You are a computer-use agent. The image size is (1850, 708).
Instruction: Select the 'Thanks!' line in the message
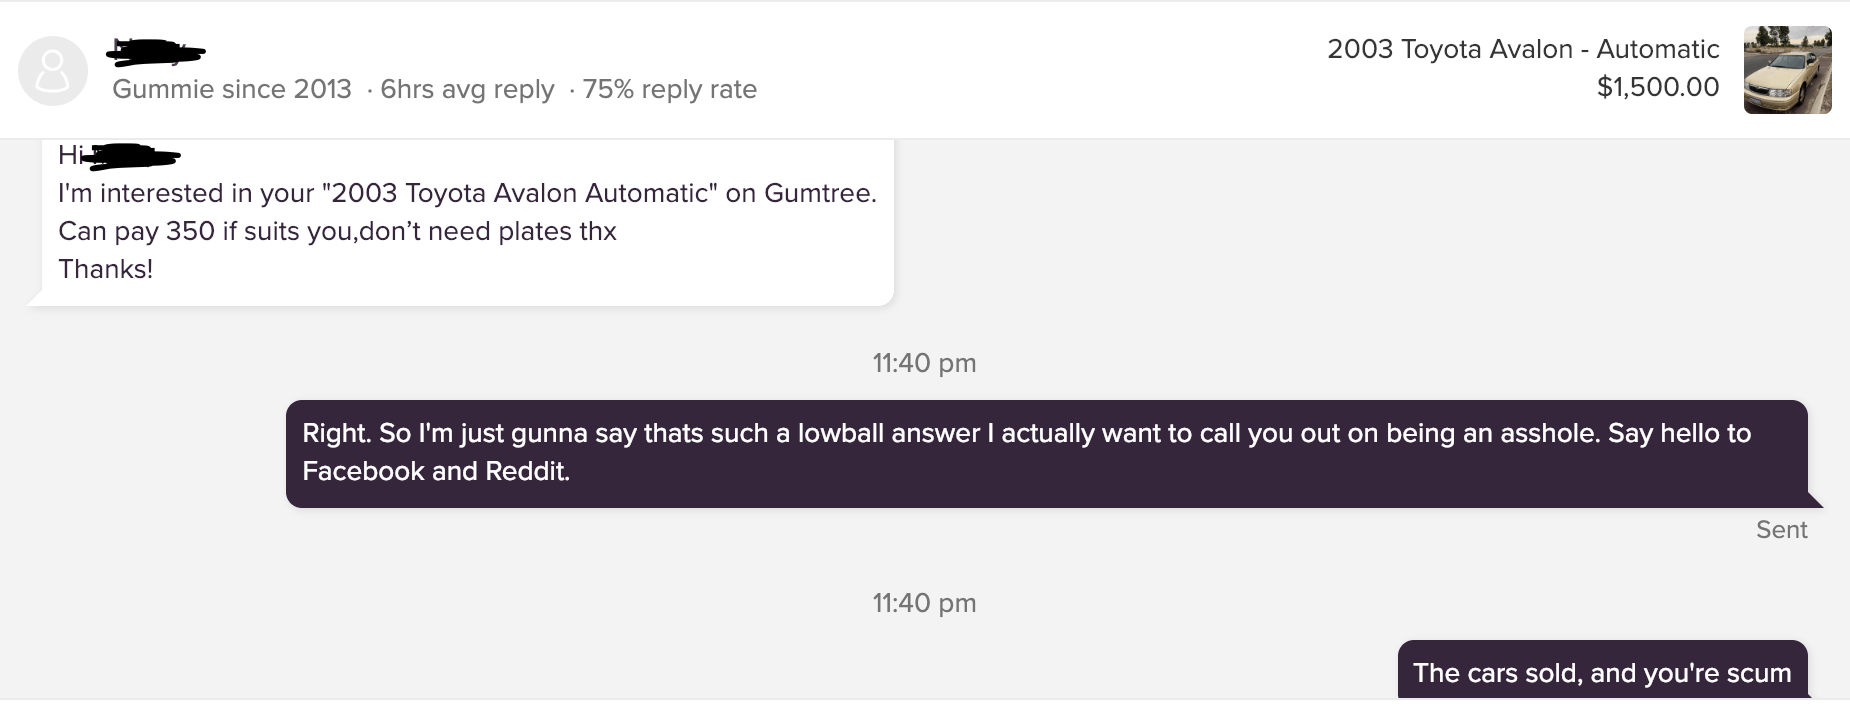(x=105, y=268)
